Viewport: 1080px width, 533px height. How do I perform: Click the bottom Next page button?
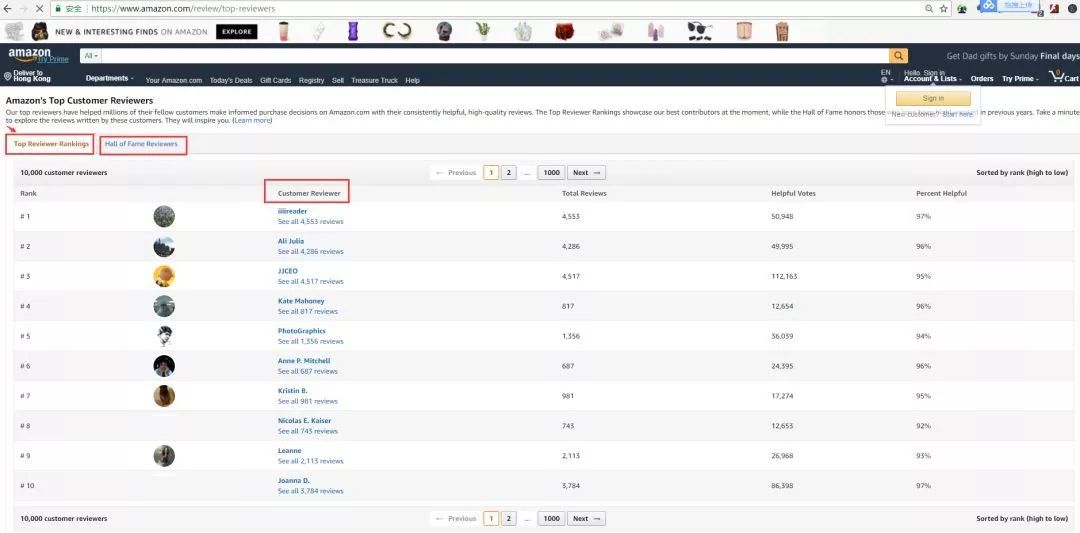[586, 519]
